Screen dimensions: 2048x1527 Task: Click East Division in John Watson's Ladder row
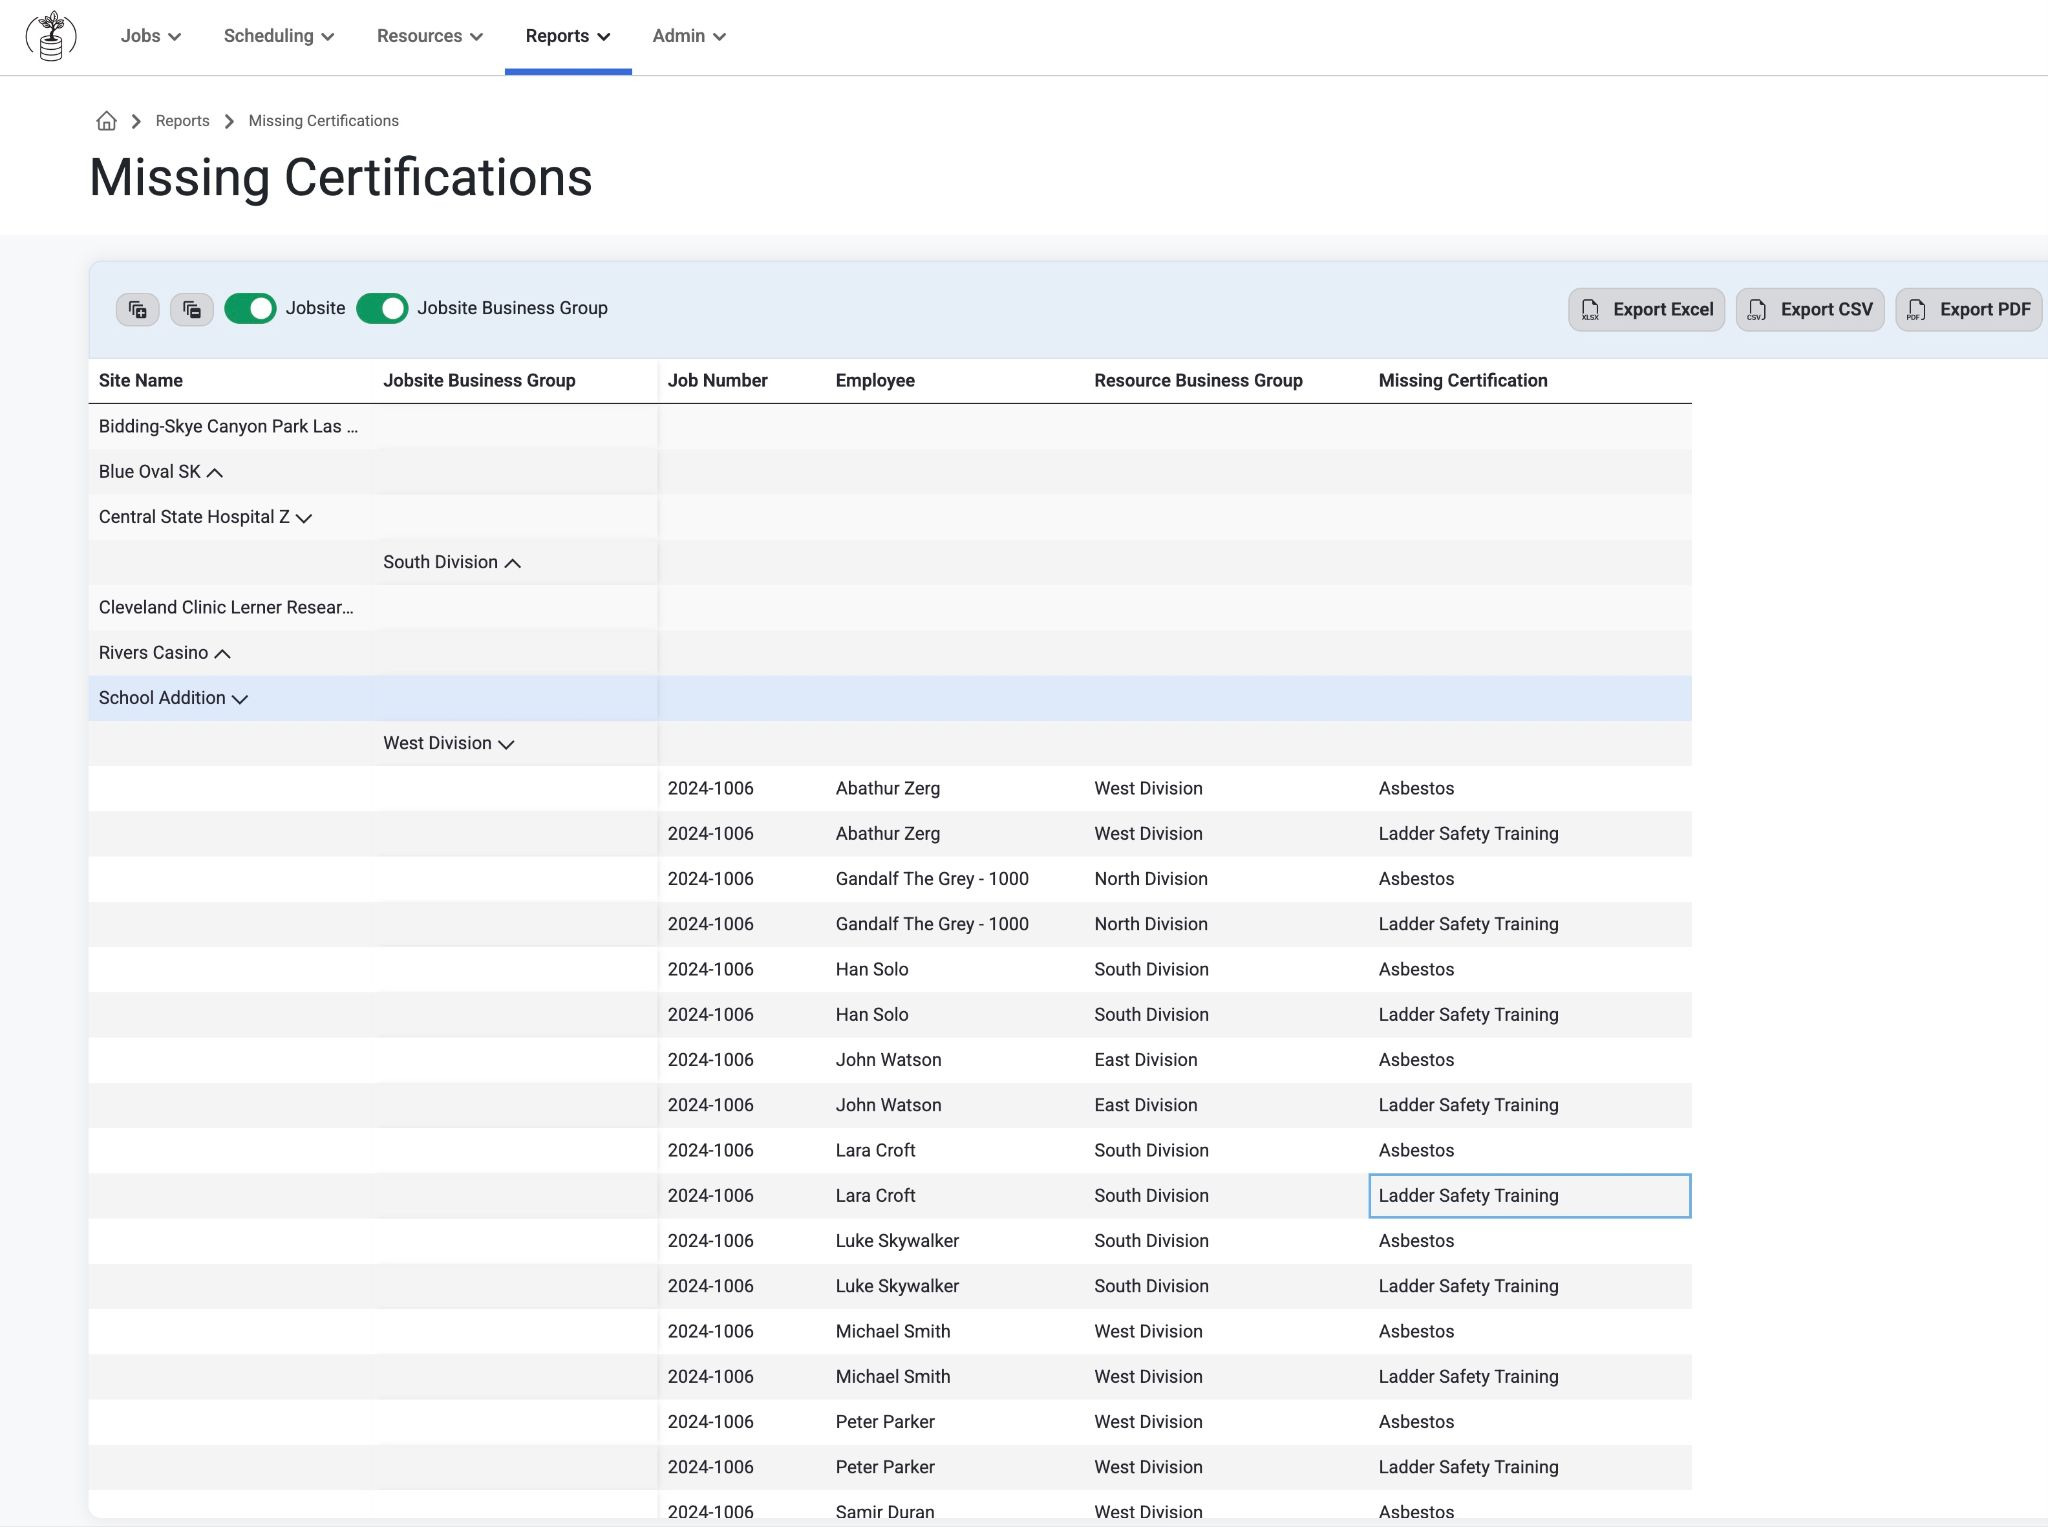(x=1146, y=1105)
